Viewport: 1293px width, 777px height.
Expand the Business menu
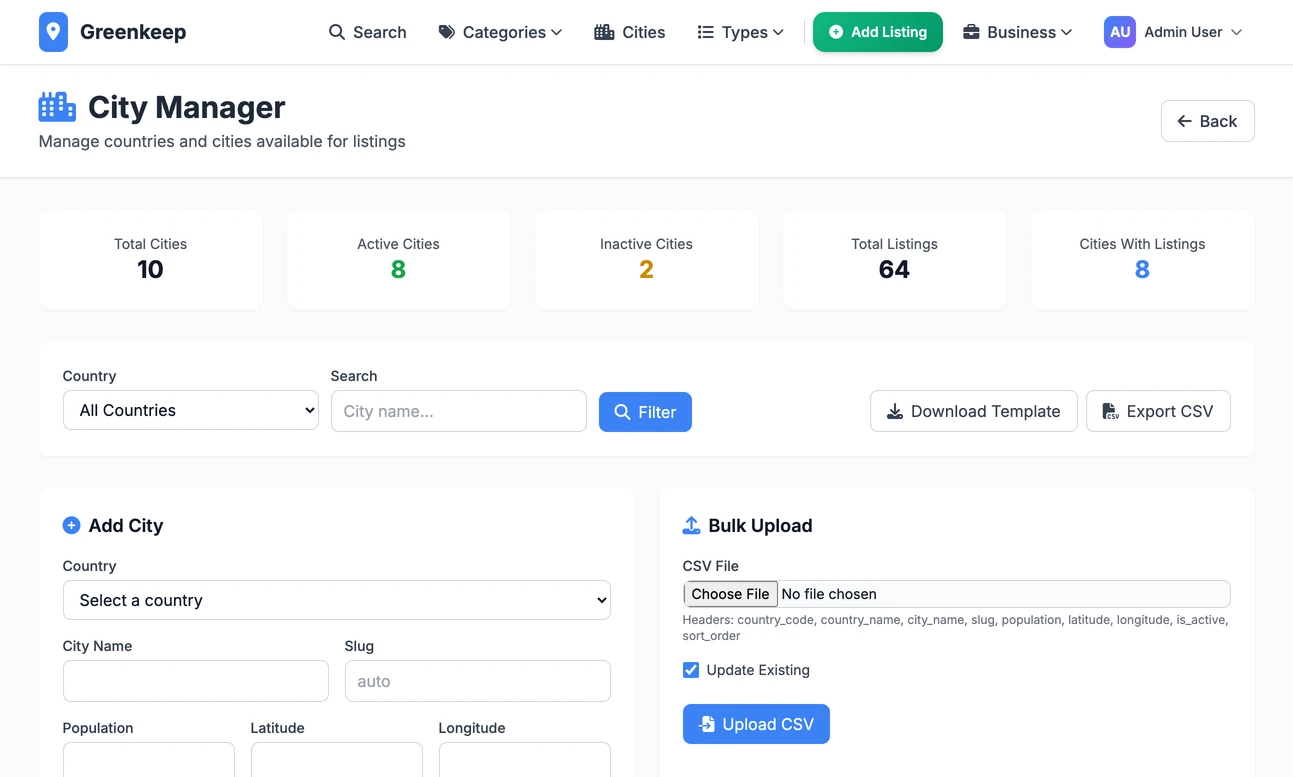point(1018,32)
